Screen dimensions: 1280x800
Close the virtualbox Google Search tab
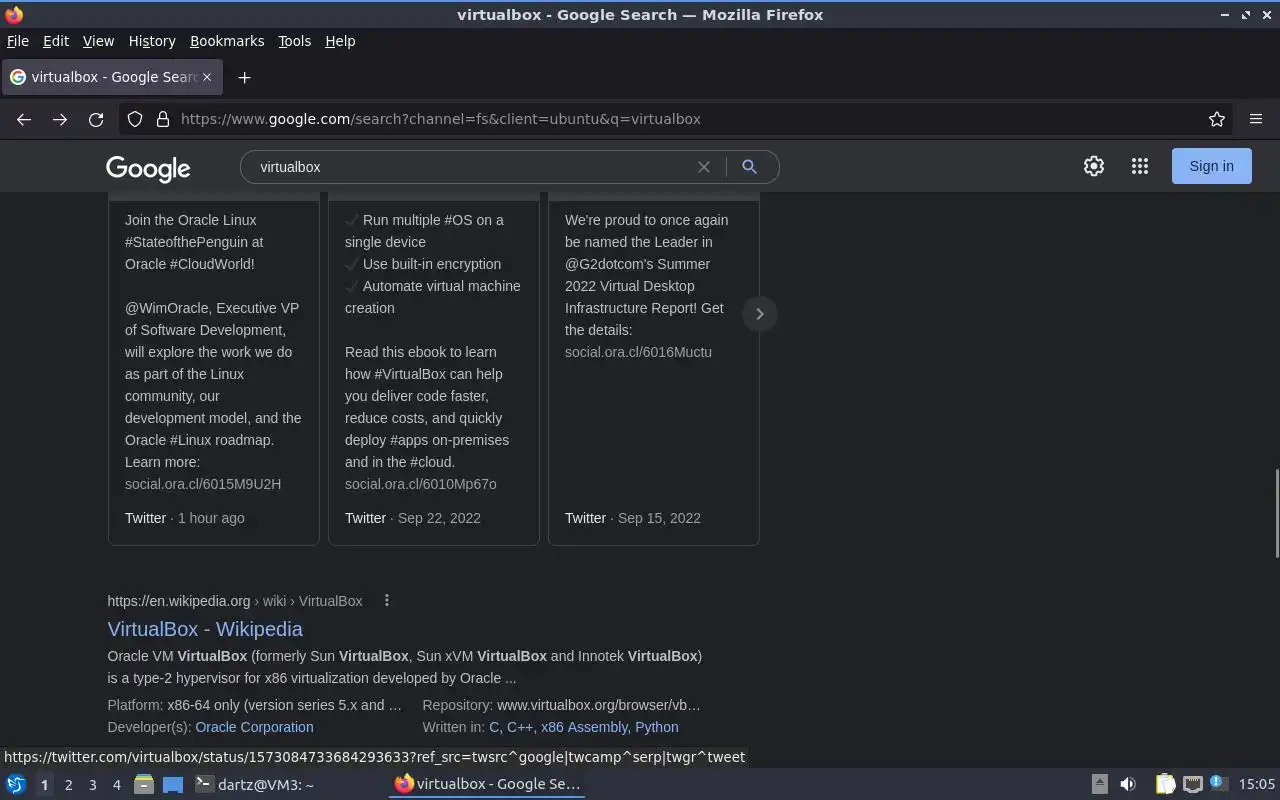[207, 77]
